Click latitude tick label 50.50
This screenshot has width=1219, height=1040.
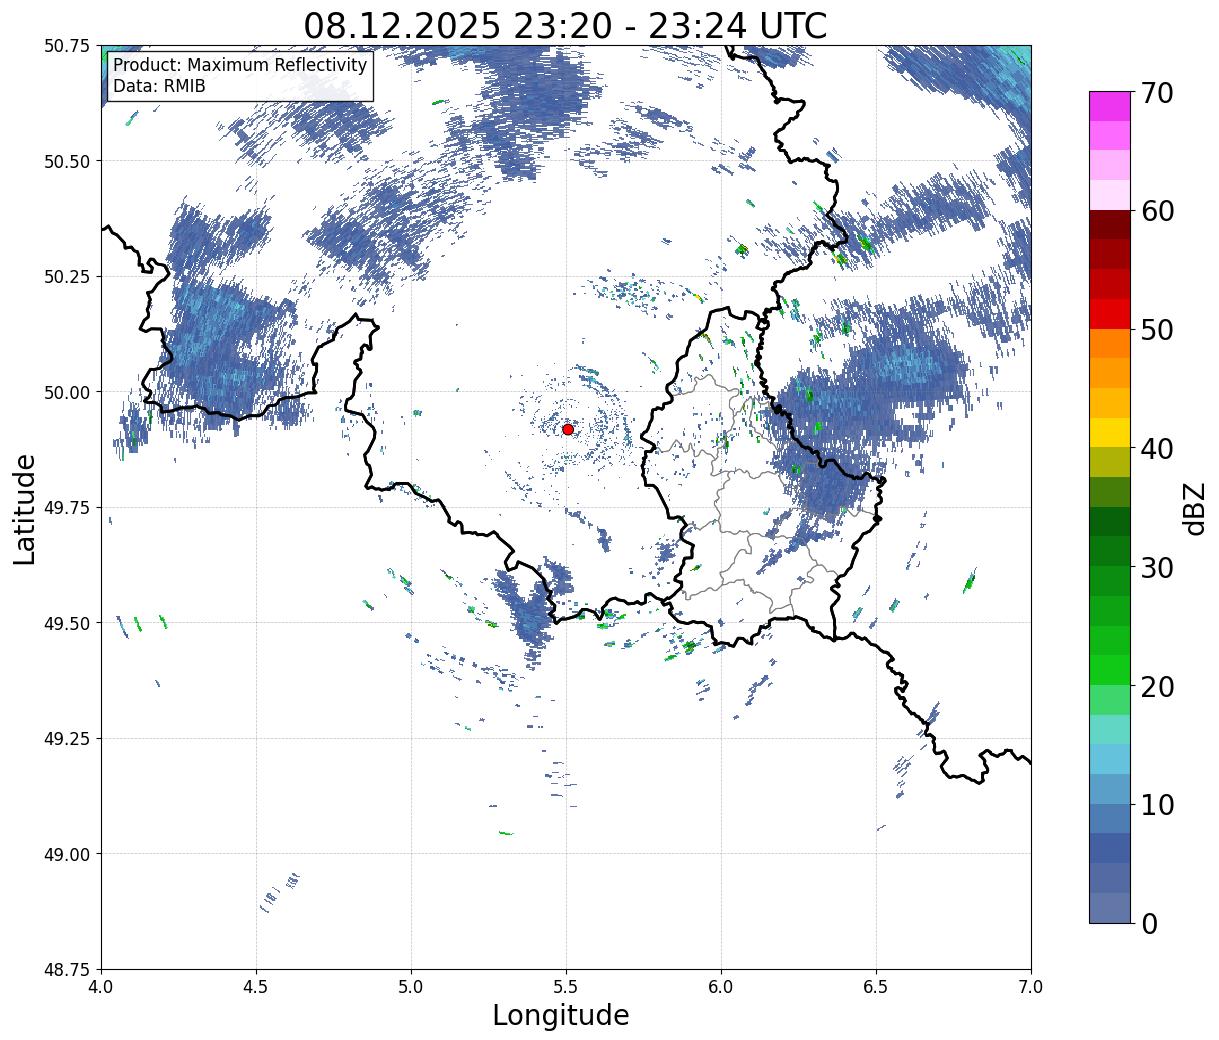click(66, 161)
